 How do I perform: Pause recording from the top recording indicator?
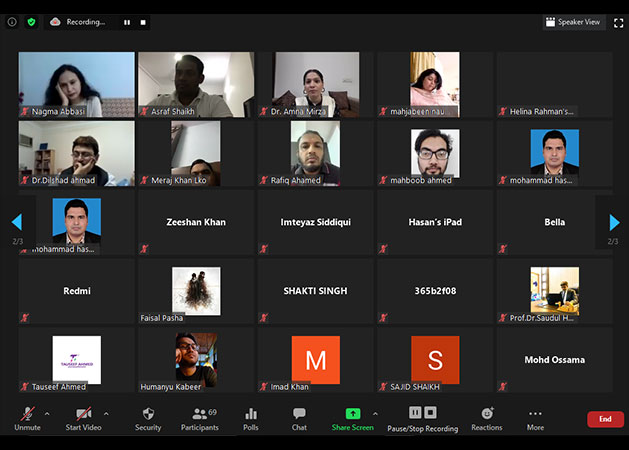click(127, 22)
